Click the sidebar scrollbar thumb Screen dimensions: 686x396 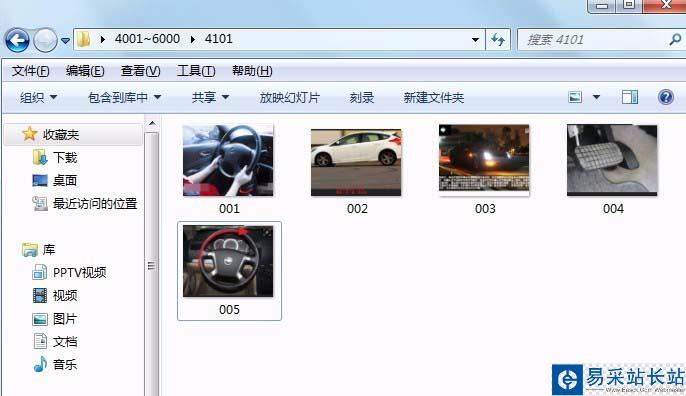click(x=152, y=264)
